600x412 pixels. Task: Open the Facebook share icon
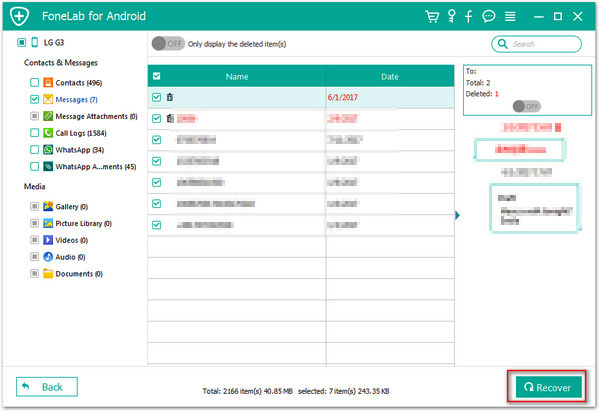tap(468, 16)
